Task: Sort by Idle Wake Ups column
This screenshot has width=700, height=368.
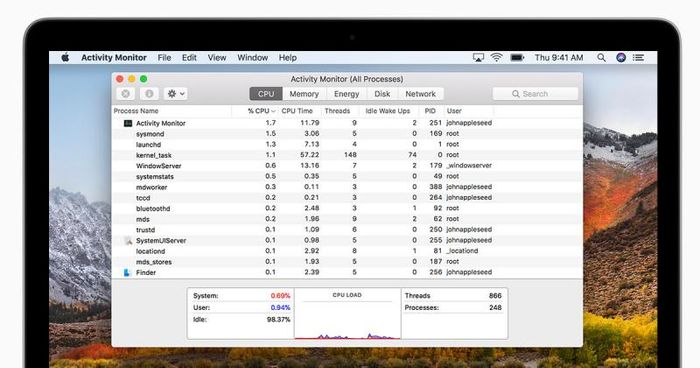Action: (389, 111)
